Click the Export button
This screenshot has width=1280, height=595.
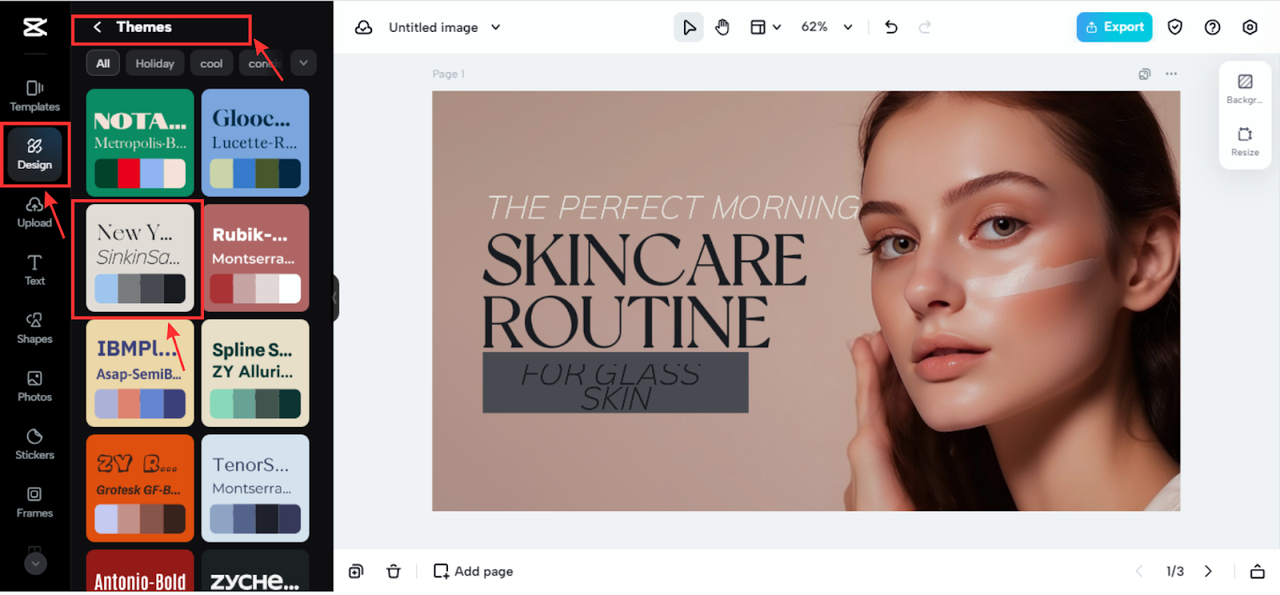pos(1114,27)
